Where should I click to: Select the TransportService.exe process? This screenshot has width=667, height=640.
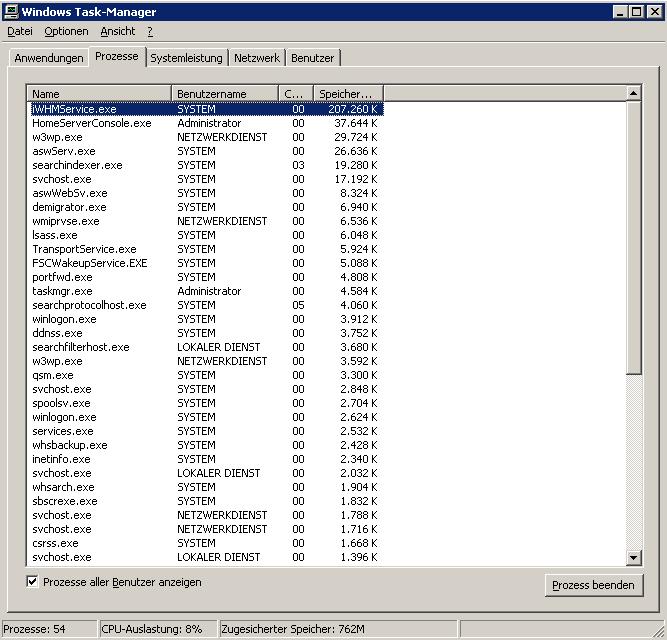point(205,249)
